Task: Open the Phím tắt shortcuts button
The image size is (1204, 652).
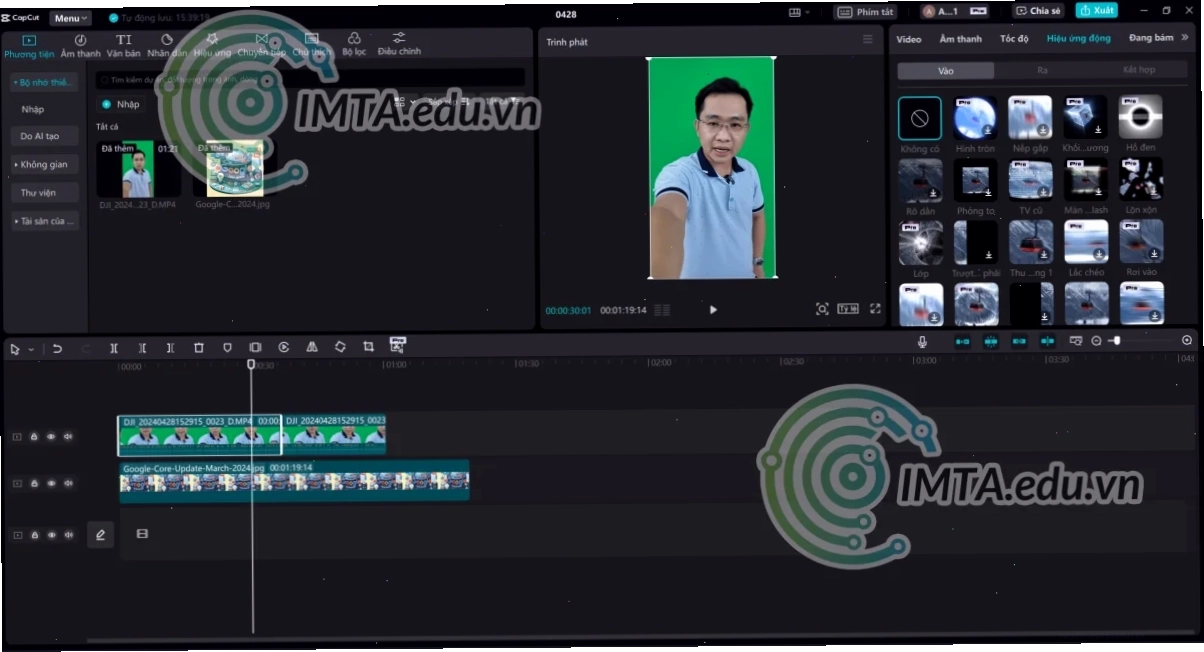Action: 866,11
